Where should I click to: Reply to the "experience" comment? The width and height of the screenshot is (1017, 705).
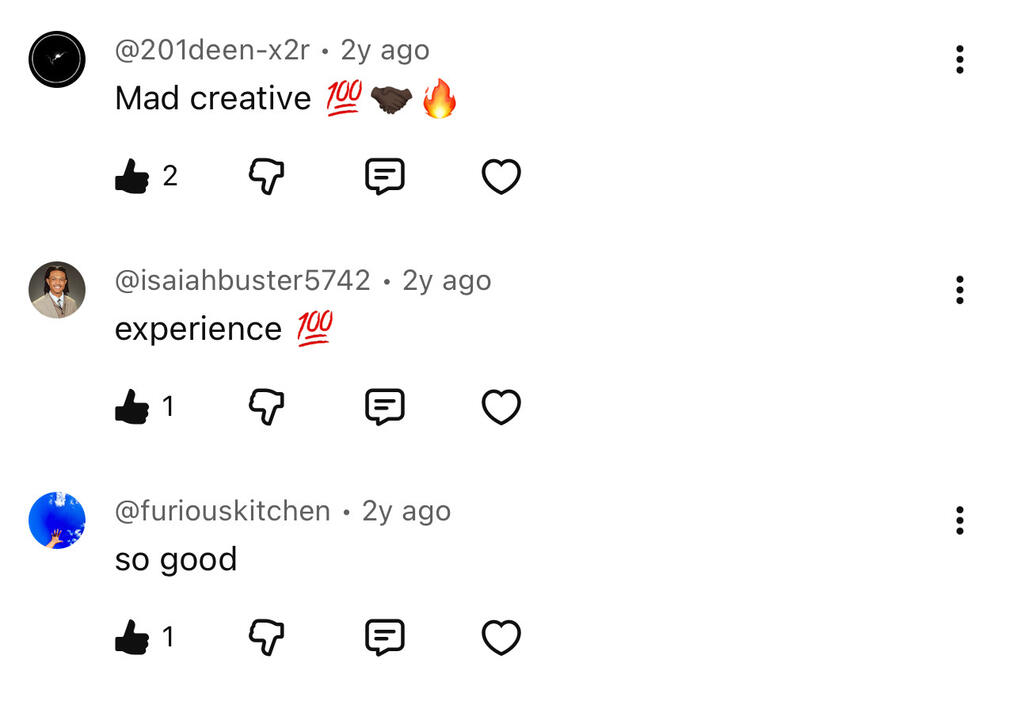pos(384,407)
